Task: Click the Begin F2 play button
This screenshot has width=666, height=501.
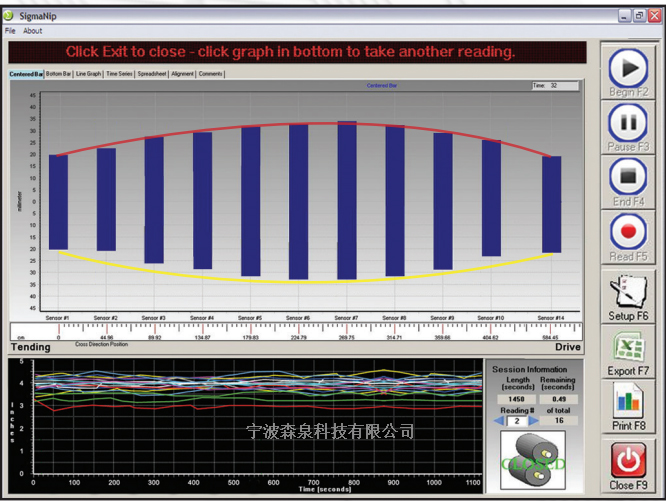Action: tap(628, 70)
